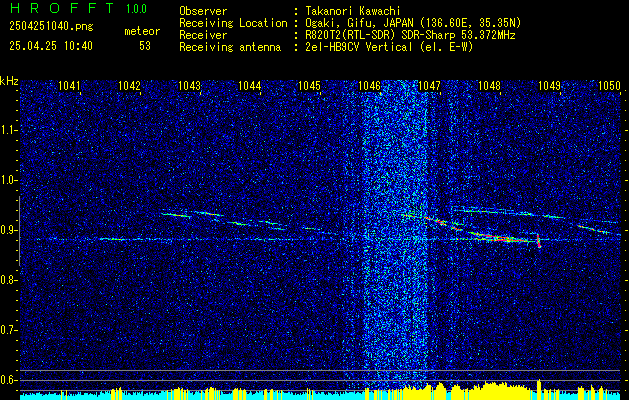Click time marker 1049
Viewport: 629px width, 400px height.
tap(550, 86)
